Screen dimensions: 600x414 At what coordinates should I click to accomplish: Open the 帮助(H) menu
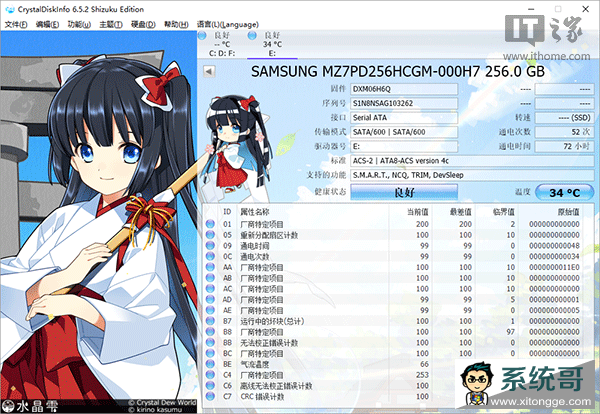point(176,24)
